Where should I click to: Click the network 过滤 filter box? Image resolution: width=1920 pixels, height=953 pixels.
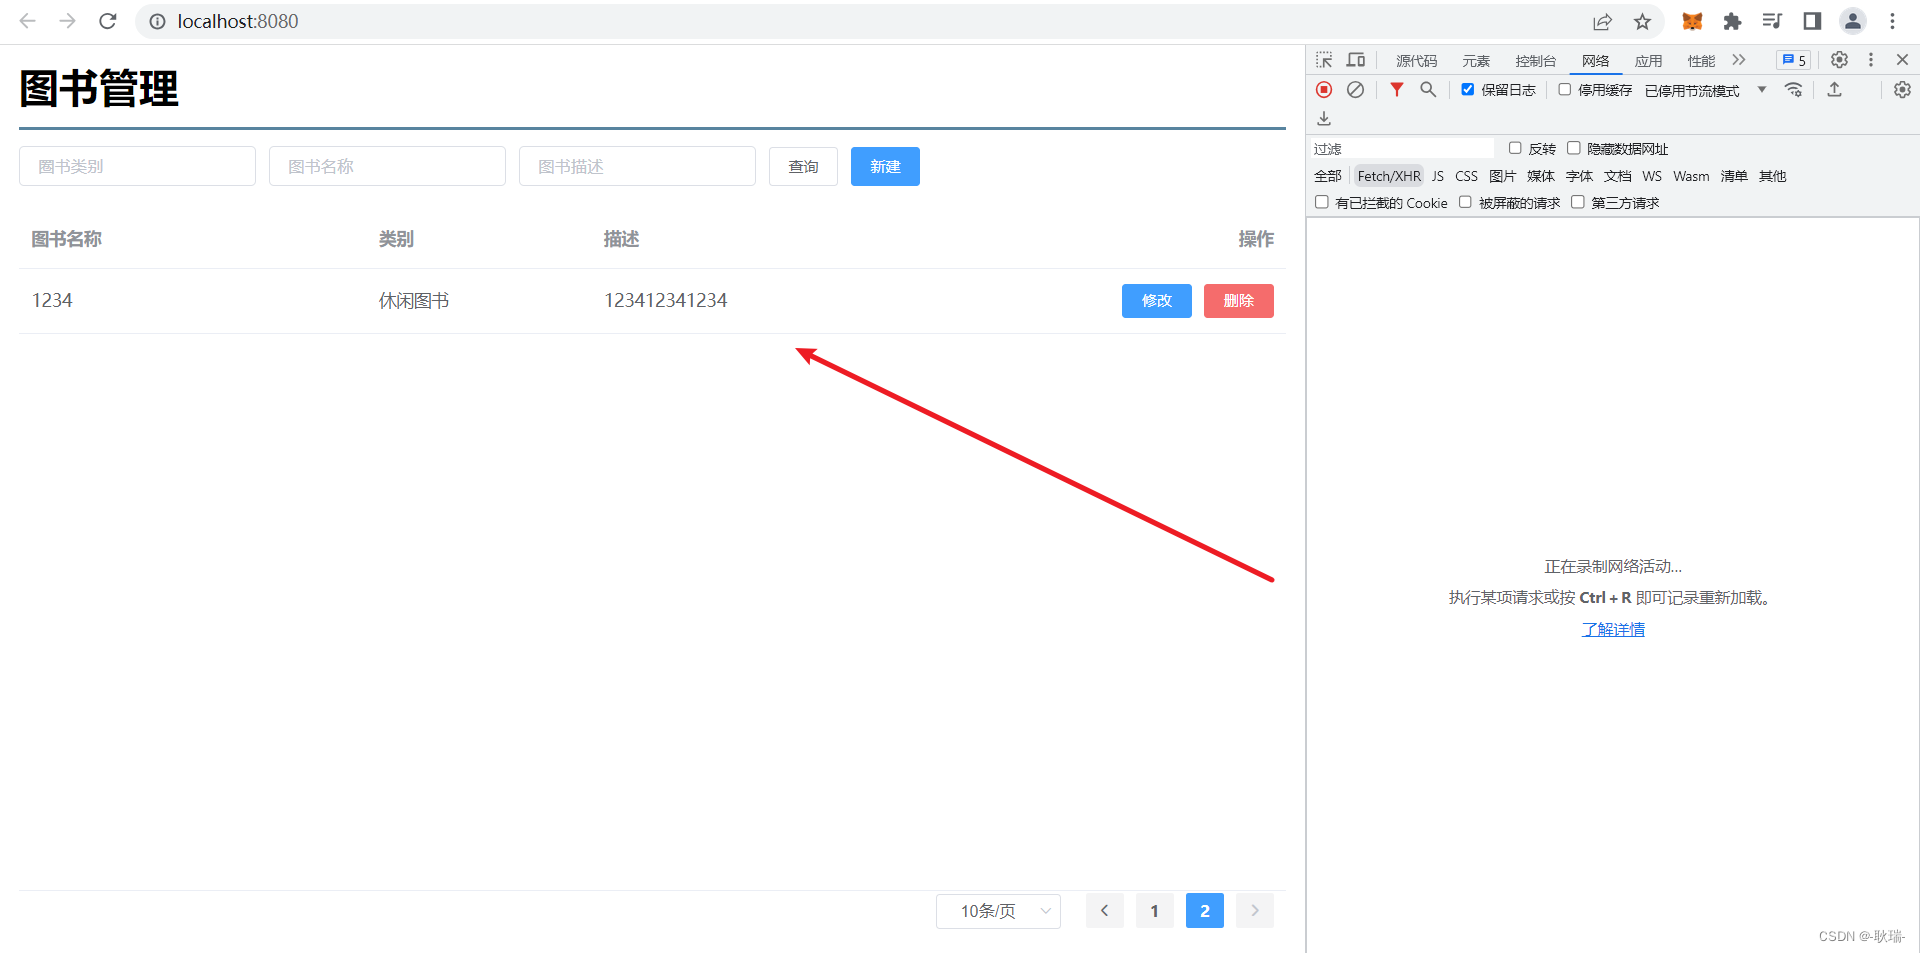point(1402,148)
